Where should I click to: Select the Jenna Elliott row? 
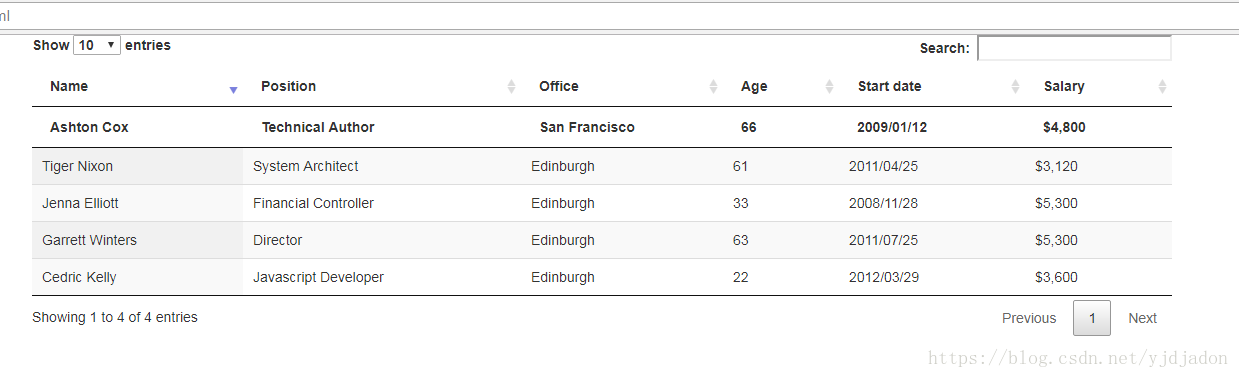tap(602, 203)
